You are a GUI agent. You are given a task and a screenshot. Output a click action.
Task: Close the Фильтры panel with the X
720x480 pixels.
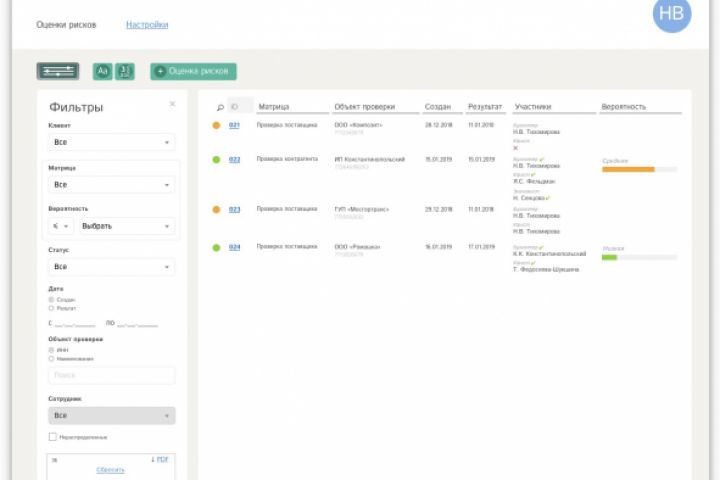[173, 104]
